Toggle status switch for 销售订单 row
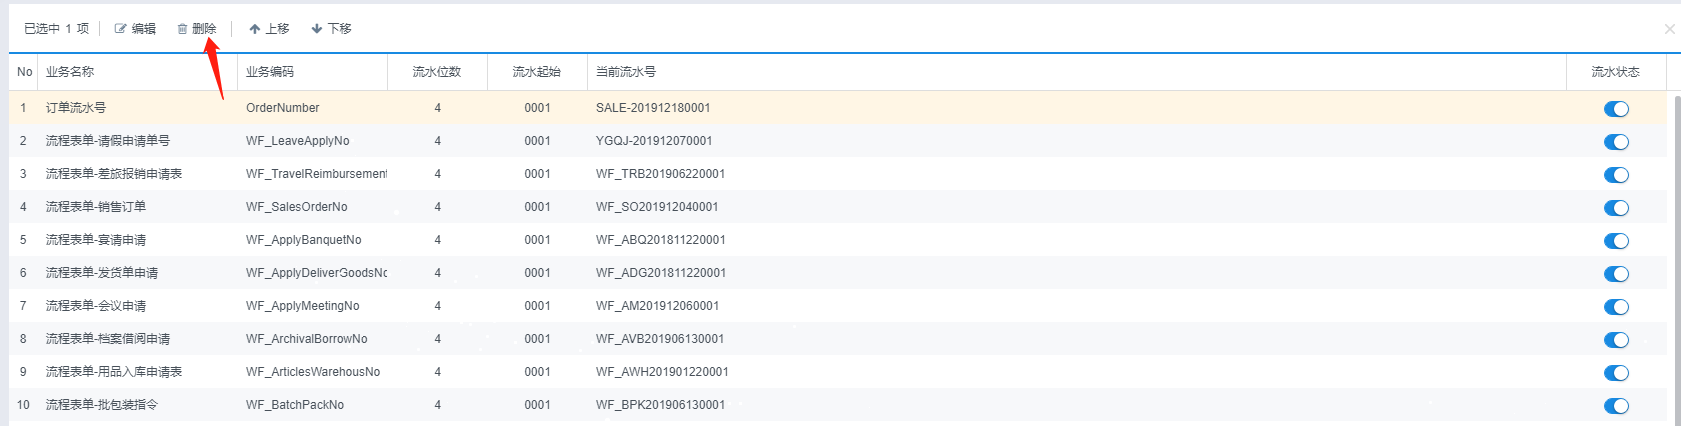The height and width of the screenshot is (426, 1681). (x=1616, y=208)
